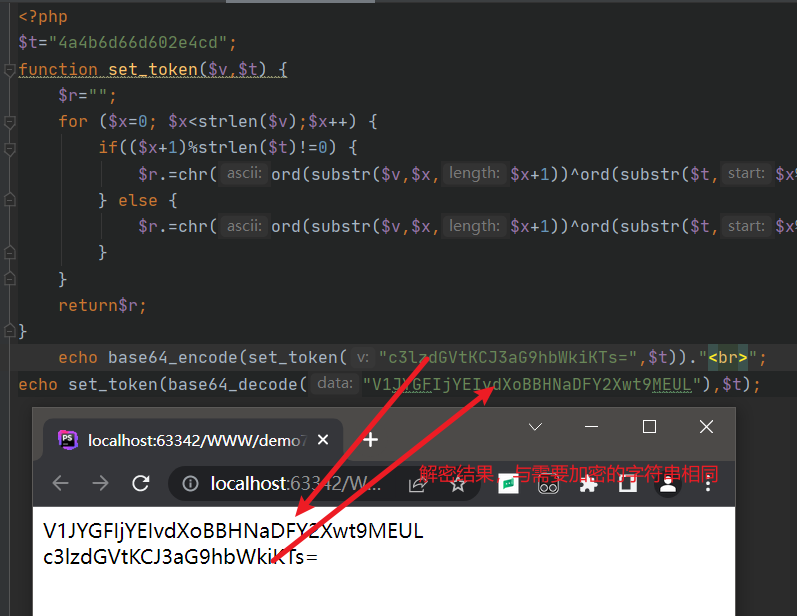Viewport: 797px width, 616px height.
Task: Click the set_token function name in declaration
Action: (152, 69)
